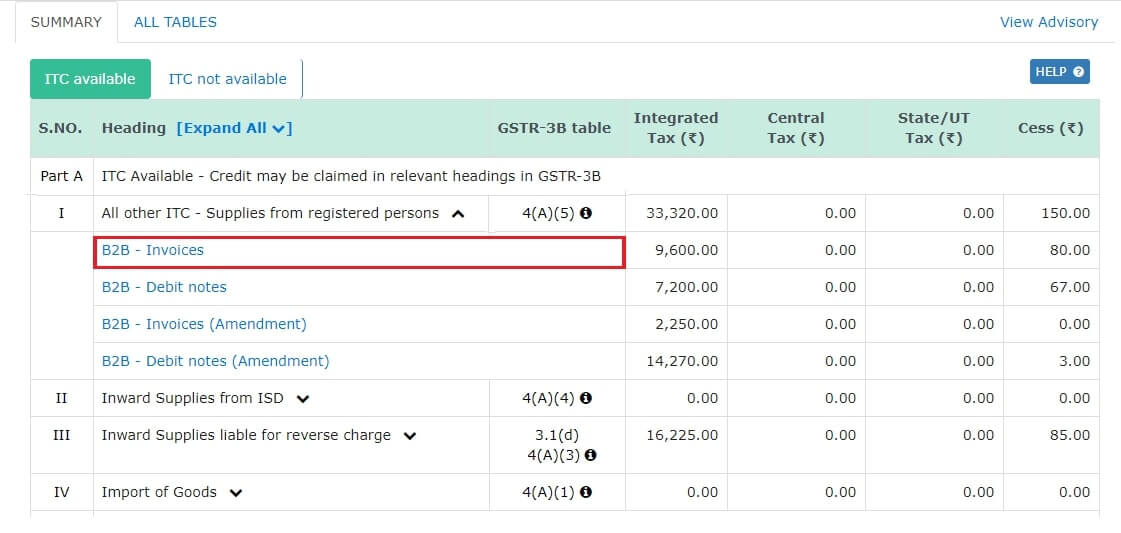Image resolution: width=1121 pixels, height=533 pixels.
Task: Select the ITC available tab
Action: (x=90, y=79)
